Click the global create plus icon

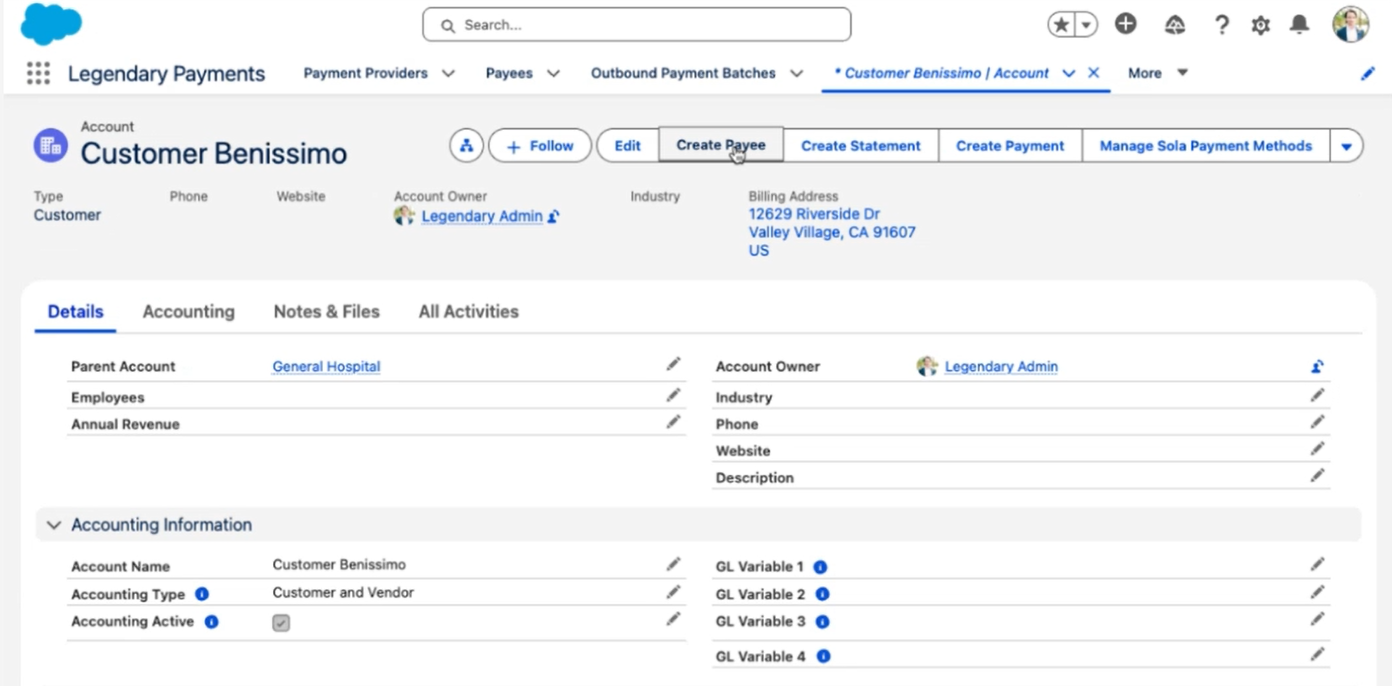[1126, 25]
